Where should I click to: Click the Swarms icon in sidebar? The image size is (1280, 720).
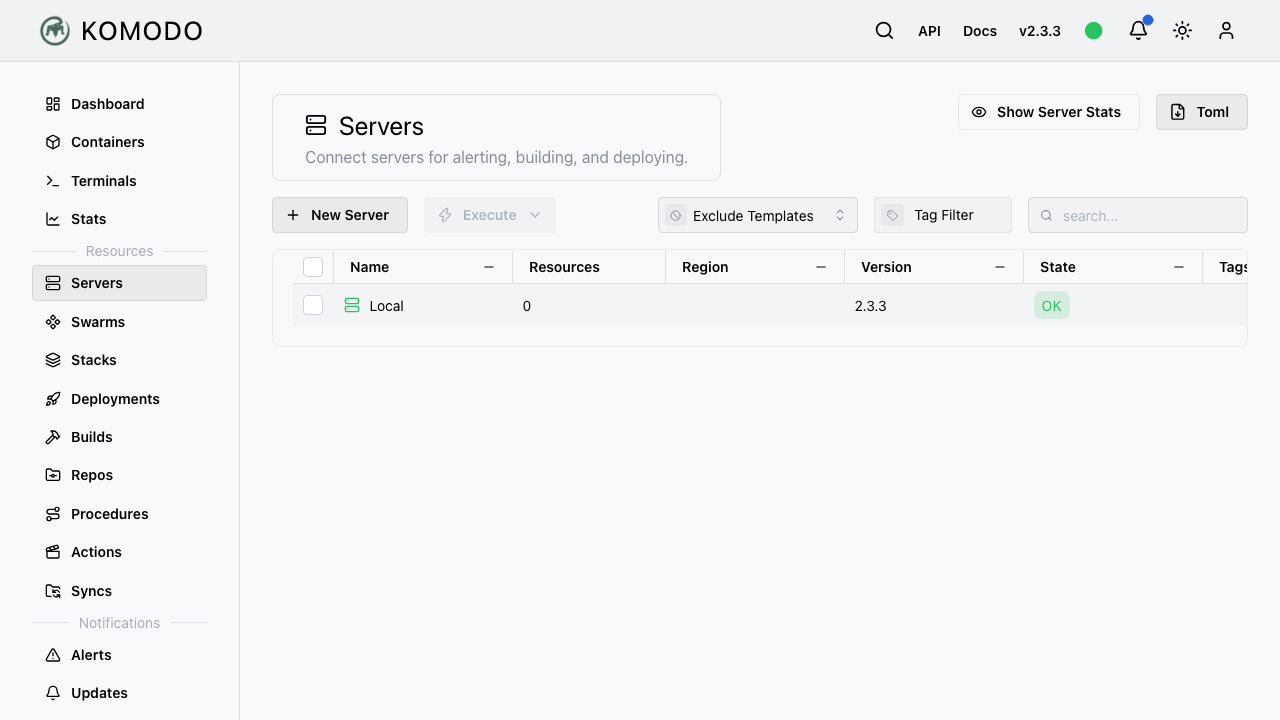53,322
